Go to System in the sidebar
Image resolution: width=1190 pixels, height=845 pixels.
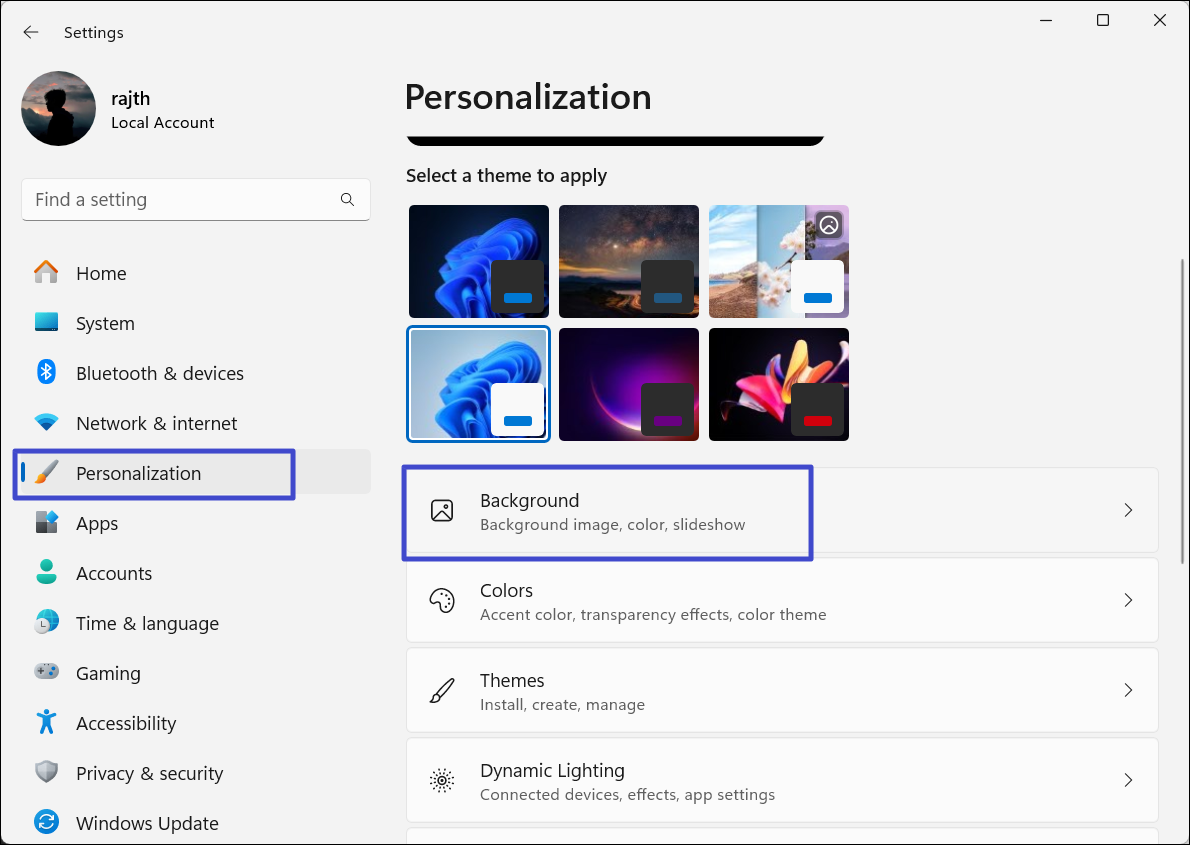pos(105,323)
